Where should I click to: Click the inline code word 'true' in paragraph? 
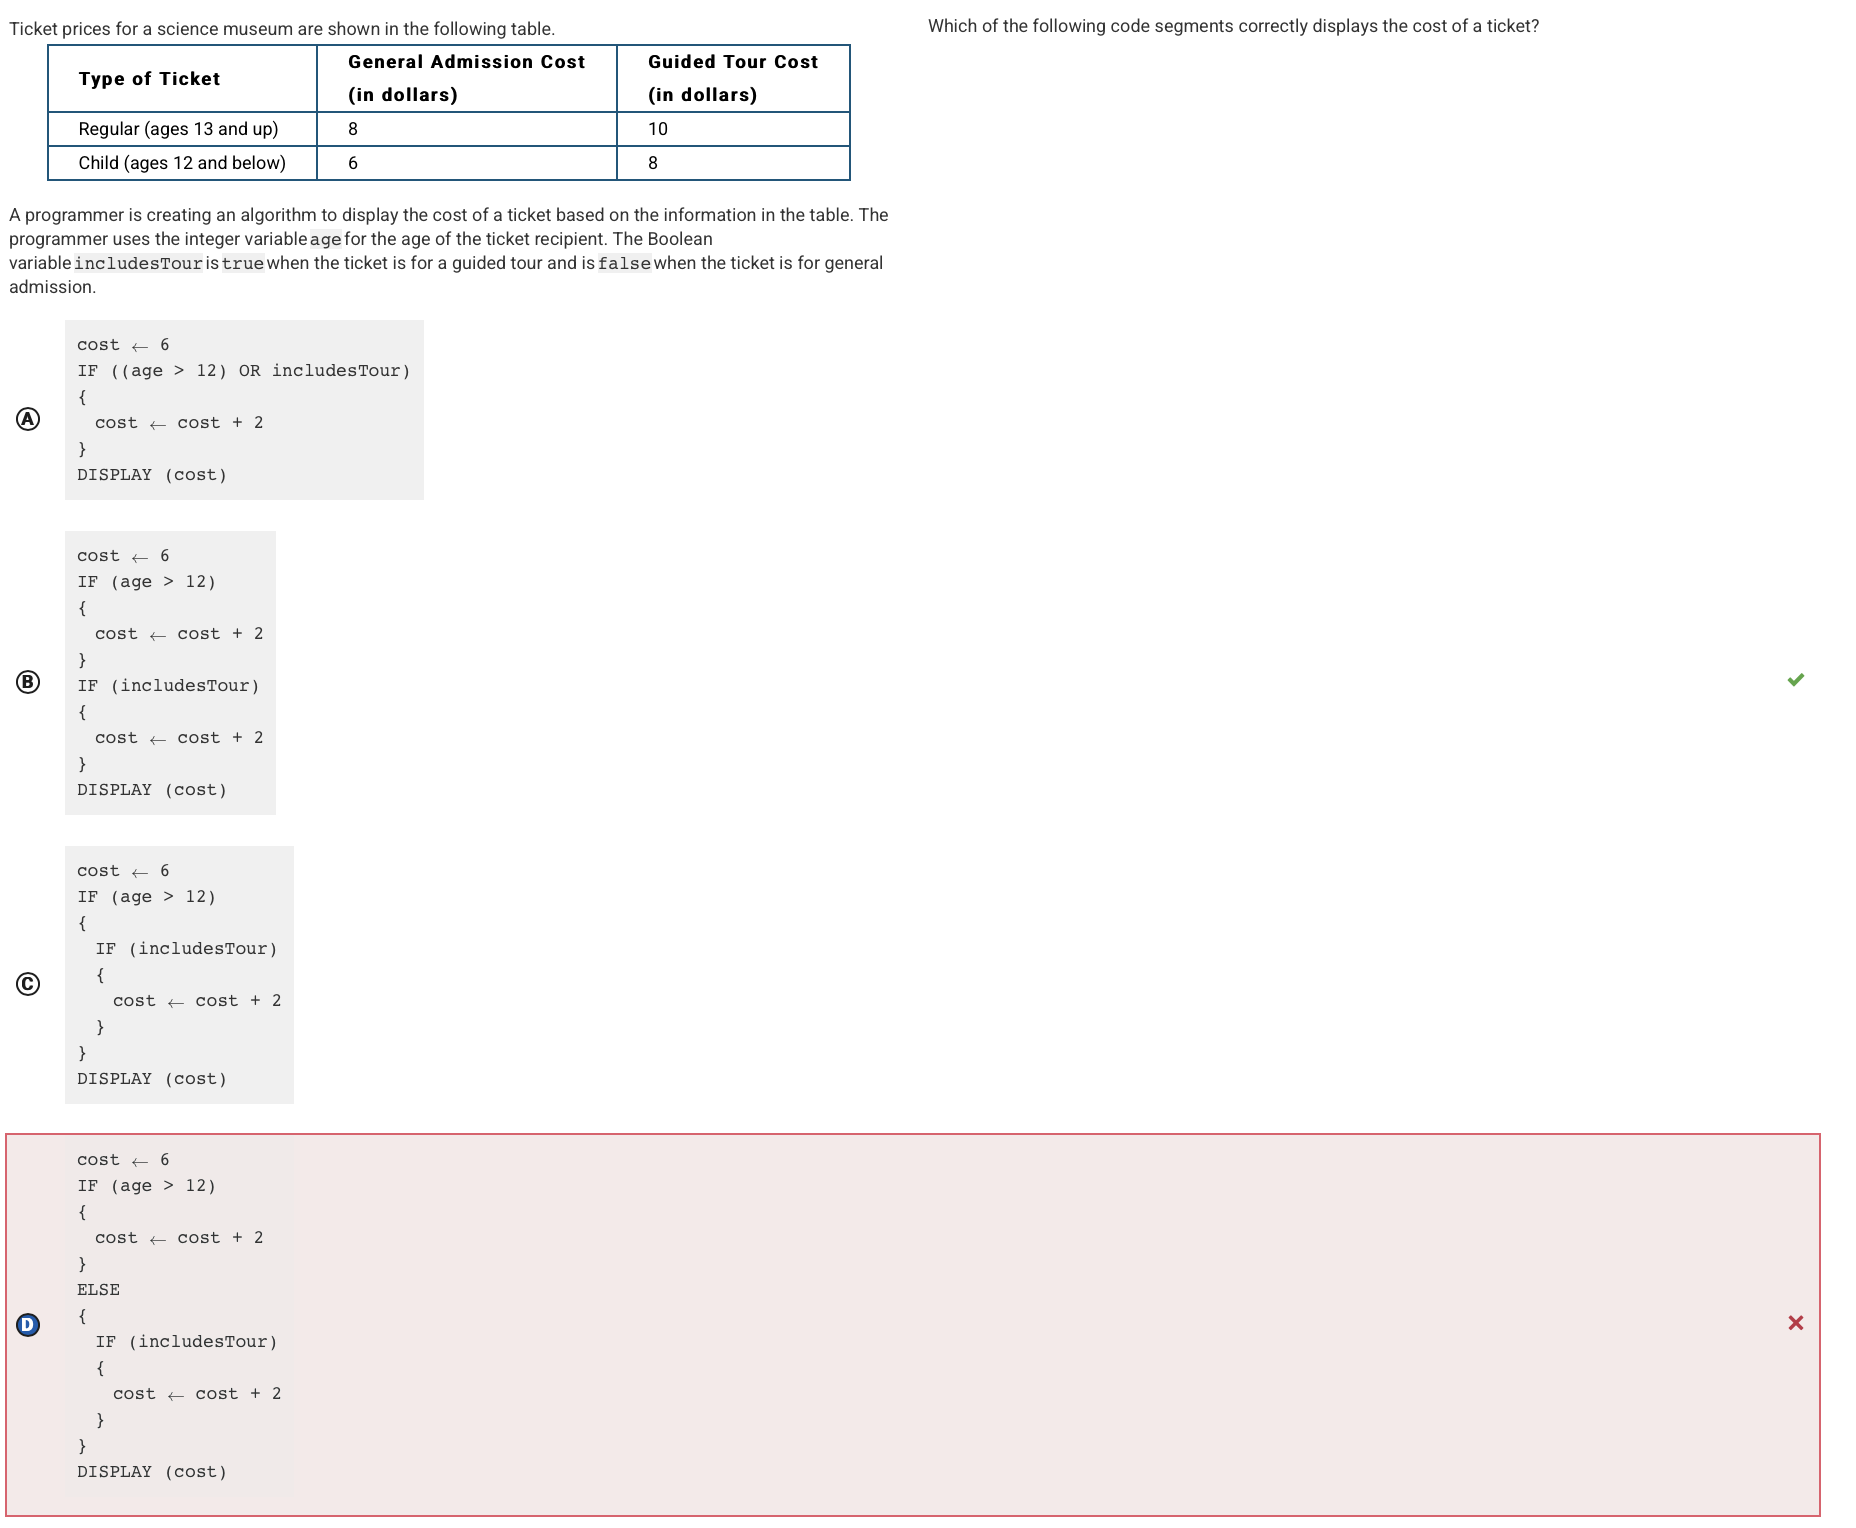pyautogui.click(x=243, y=263)
